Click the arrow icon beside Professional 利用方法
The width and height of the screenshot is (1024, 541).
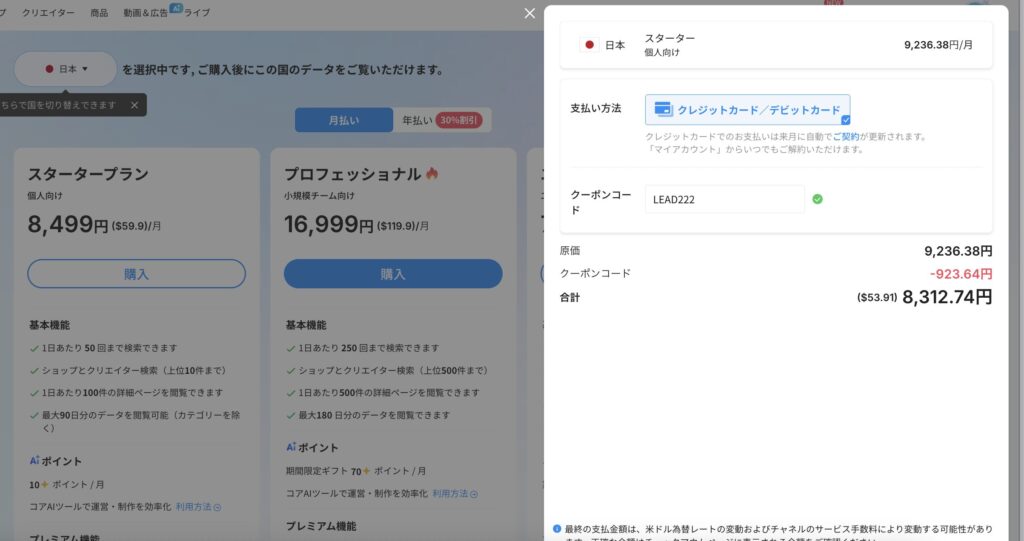click(474, 494)
